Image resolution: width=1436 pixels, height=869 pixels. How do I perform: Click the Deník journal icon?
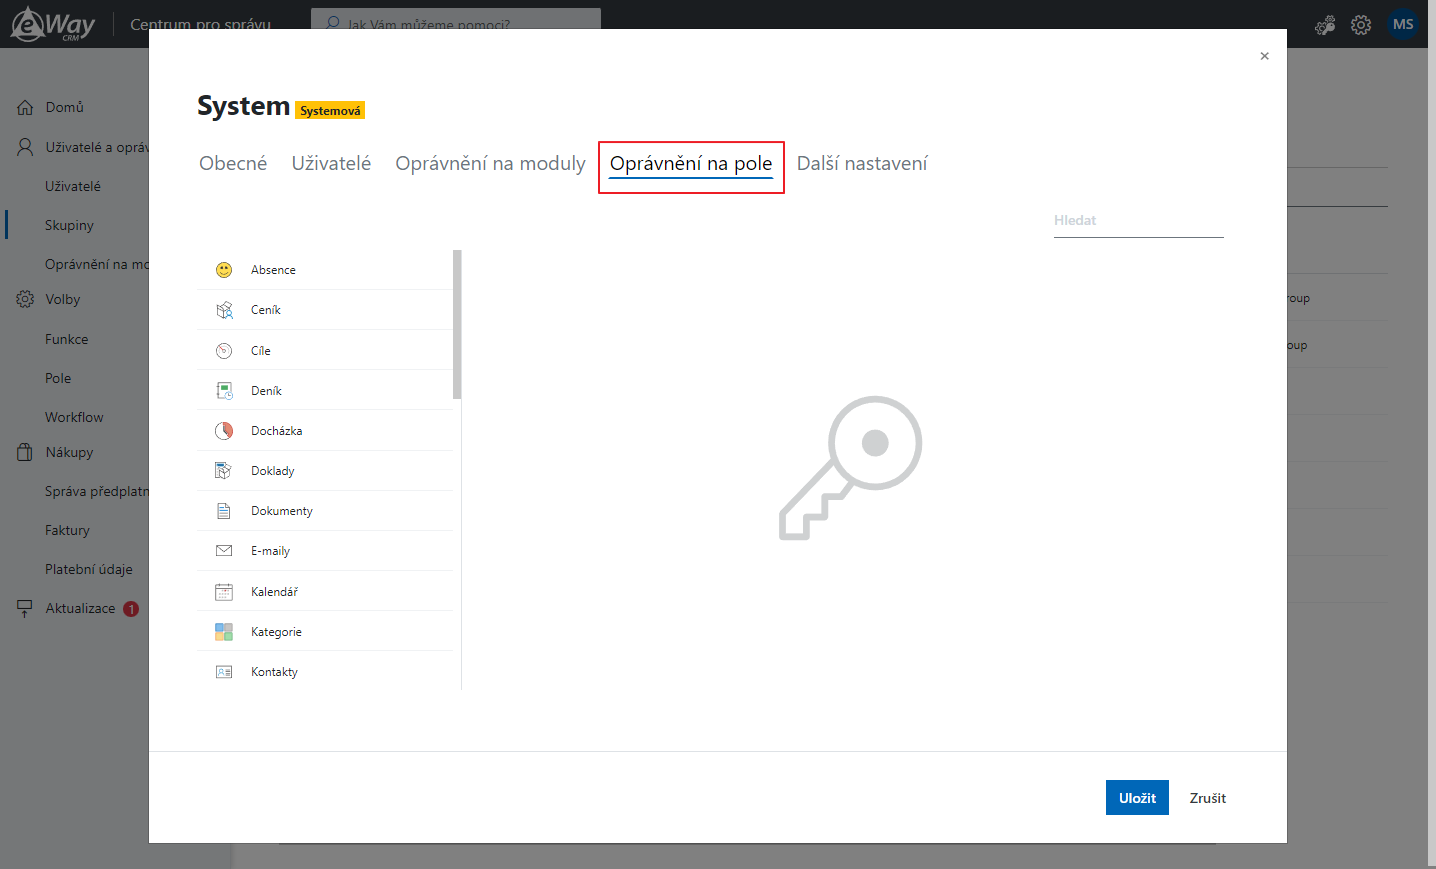coord(224,391)
